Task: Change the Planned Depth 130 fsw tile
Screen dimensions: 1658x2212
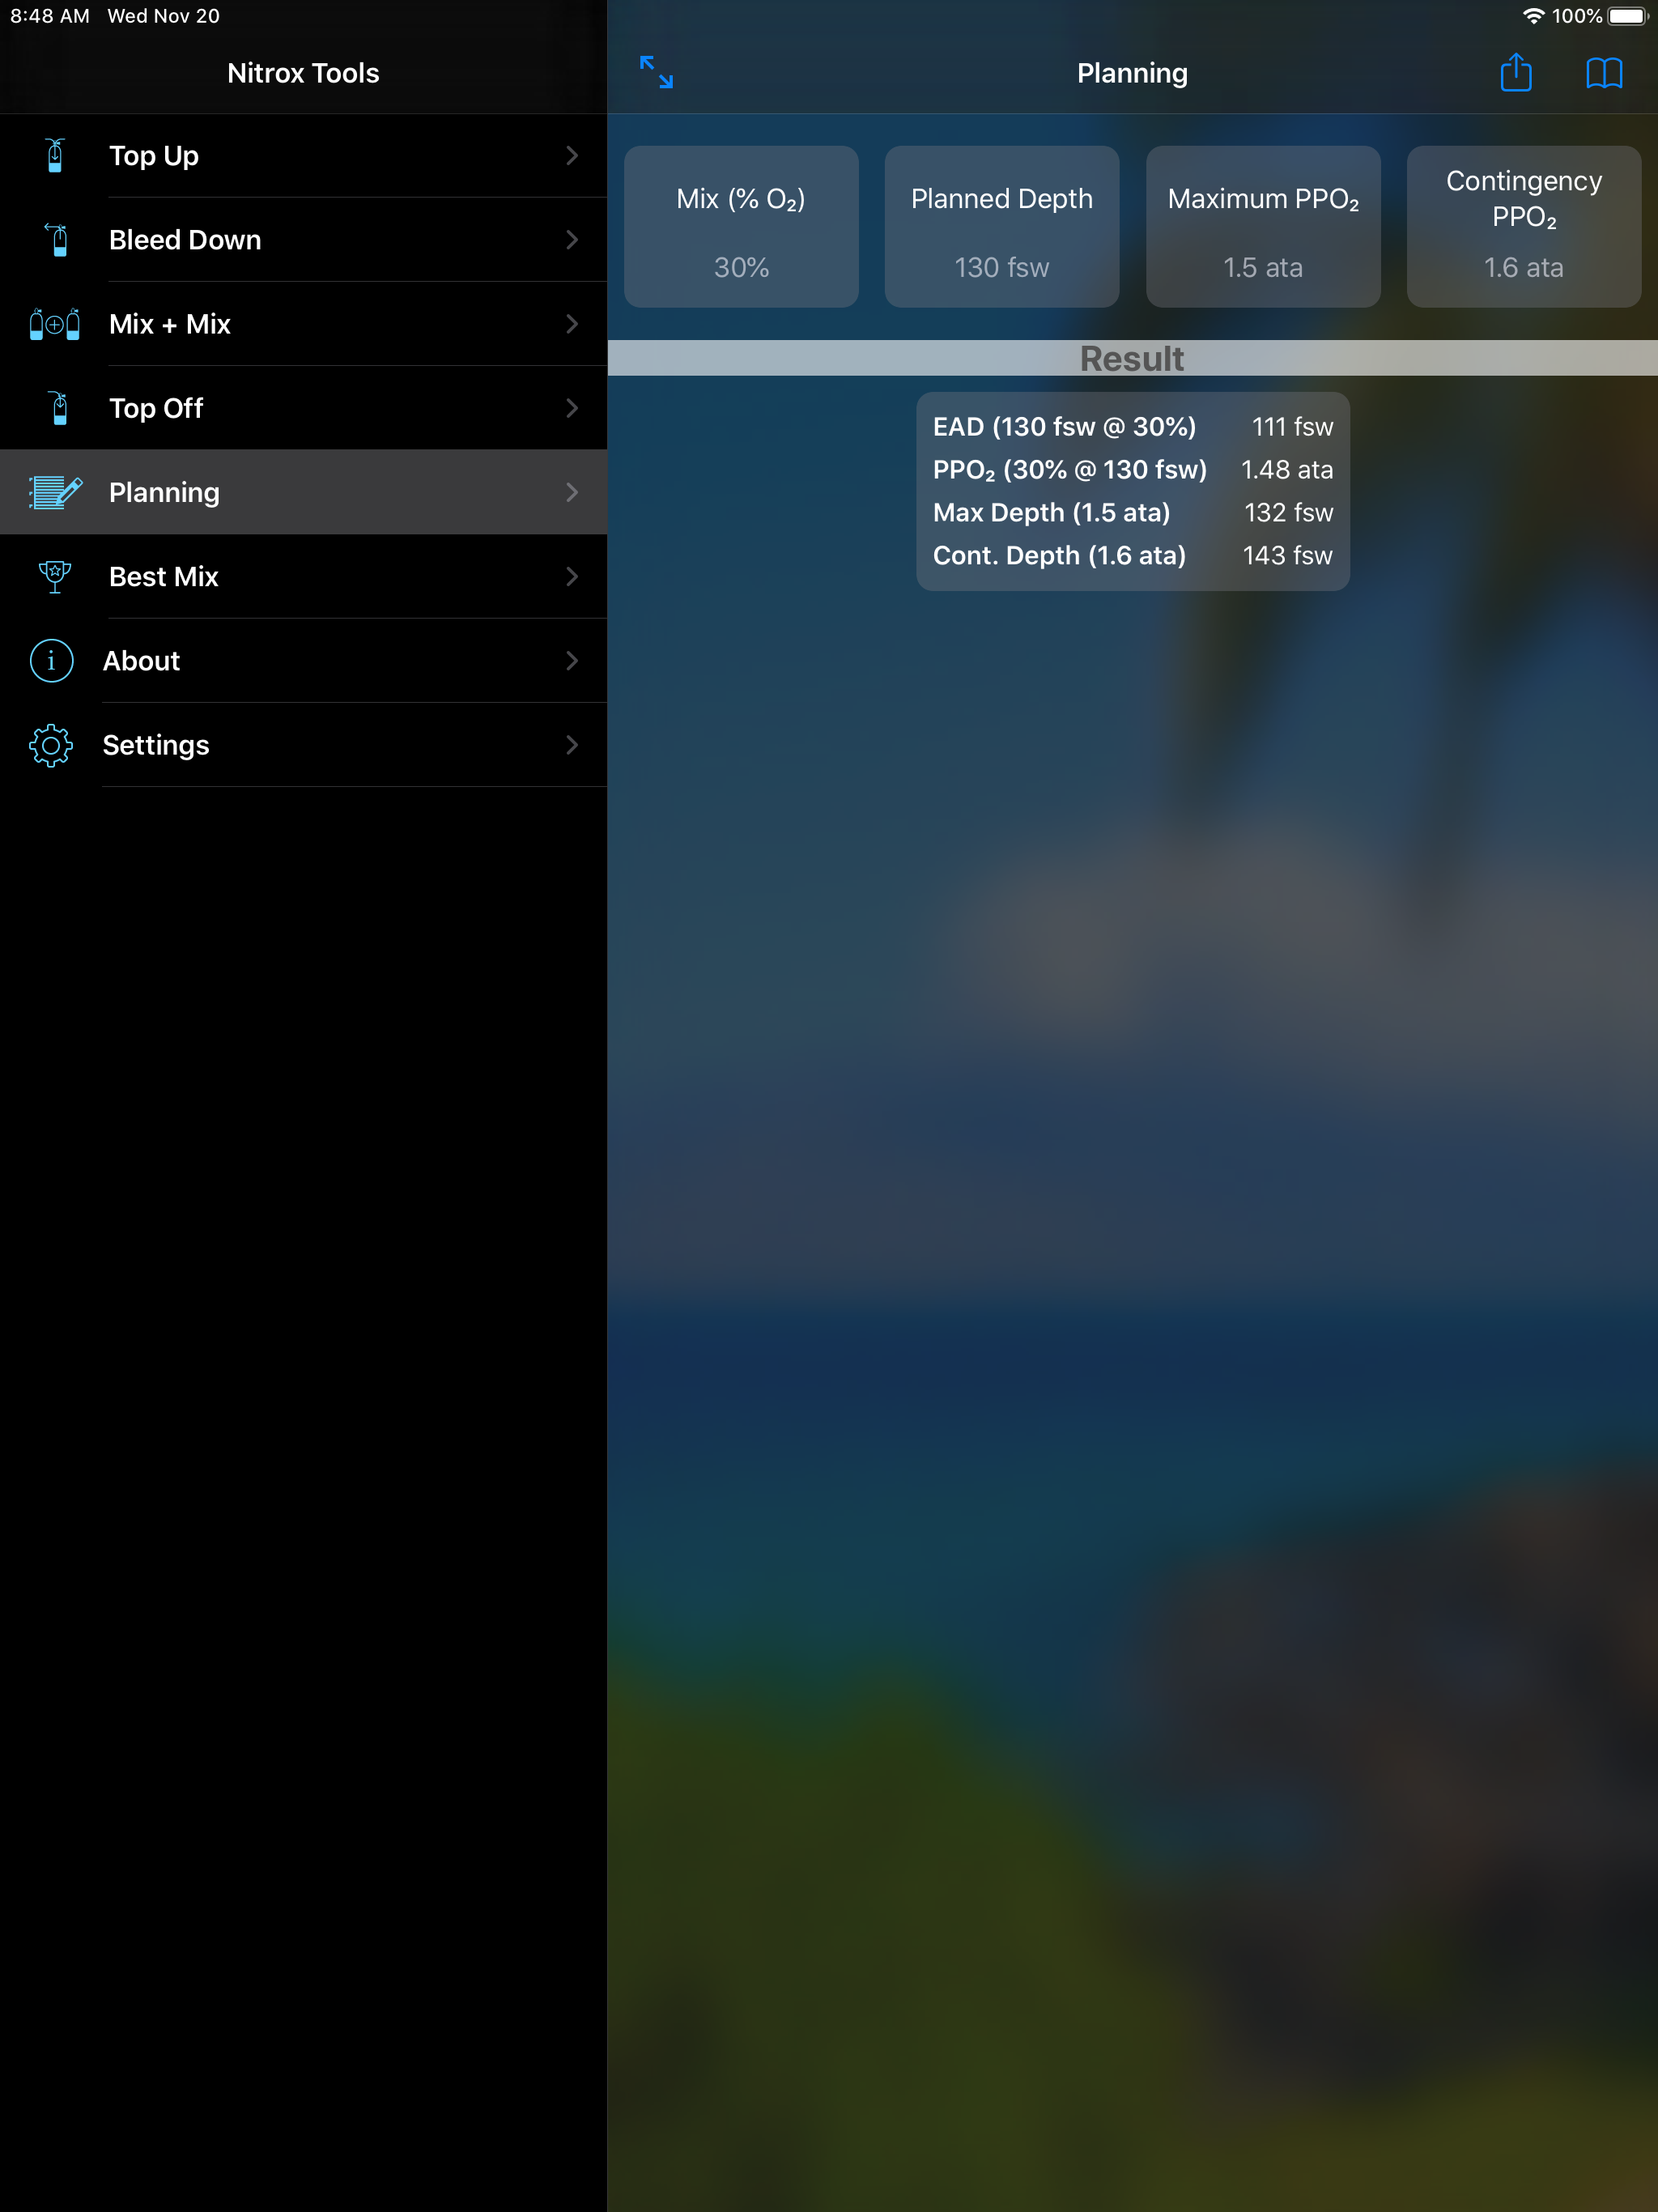Action: click(x=1001, y=227)
